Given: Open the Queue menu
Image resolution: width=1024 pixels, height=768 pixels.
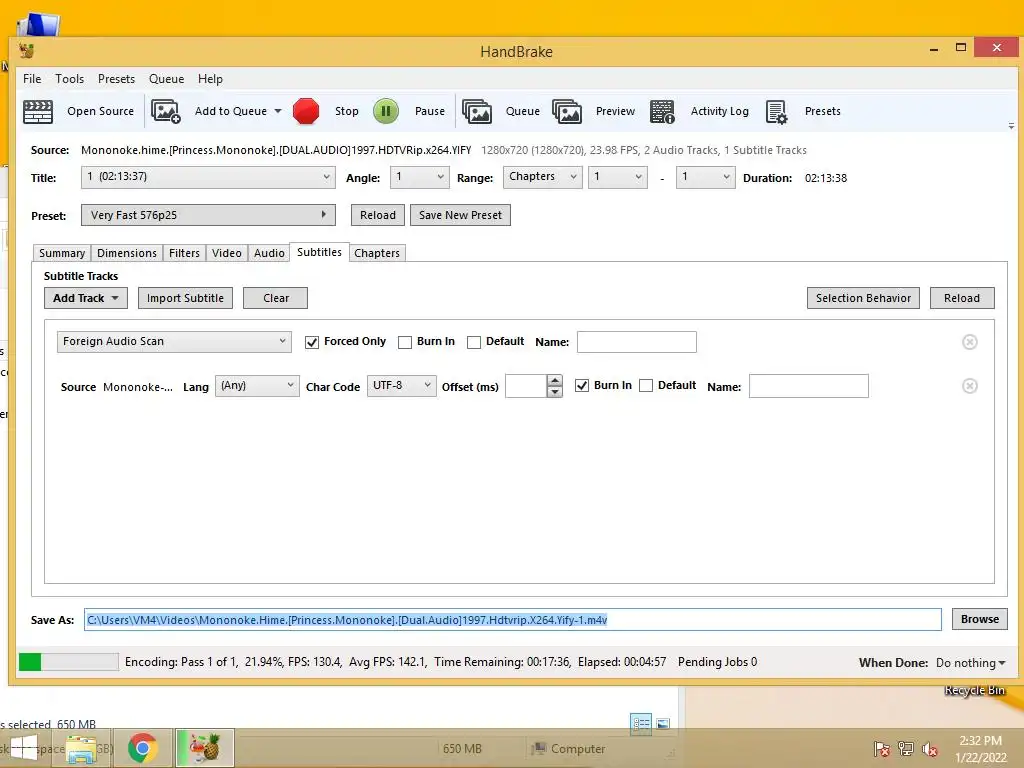Looking at the screenshot, I should (167, 78).
